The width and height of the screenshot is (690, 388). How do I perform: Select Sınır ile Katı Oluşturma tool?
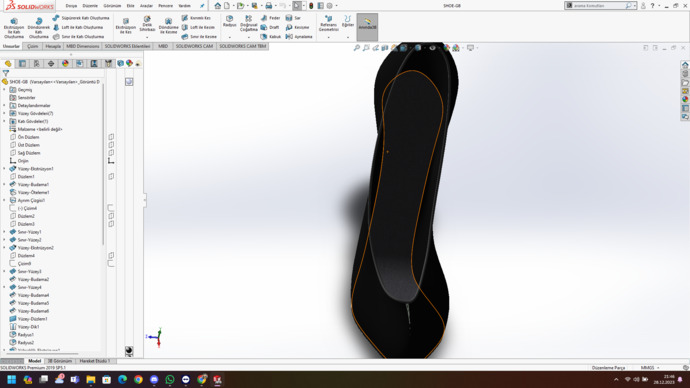click(x=79, y=37)
